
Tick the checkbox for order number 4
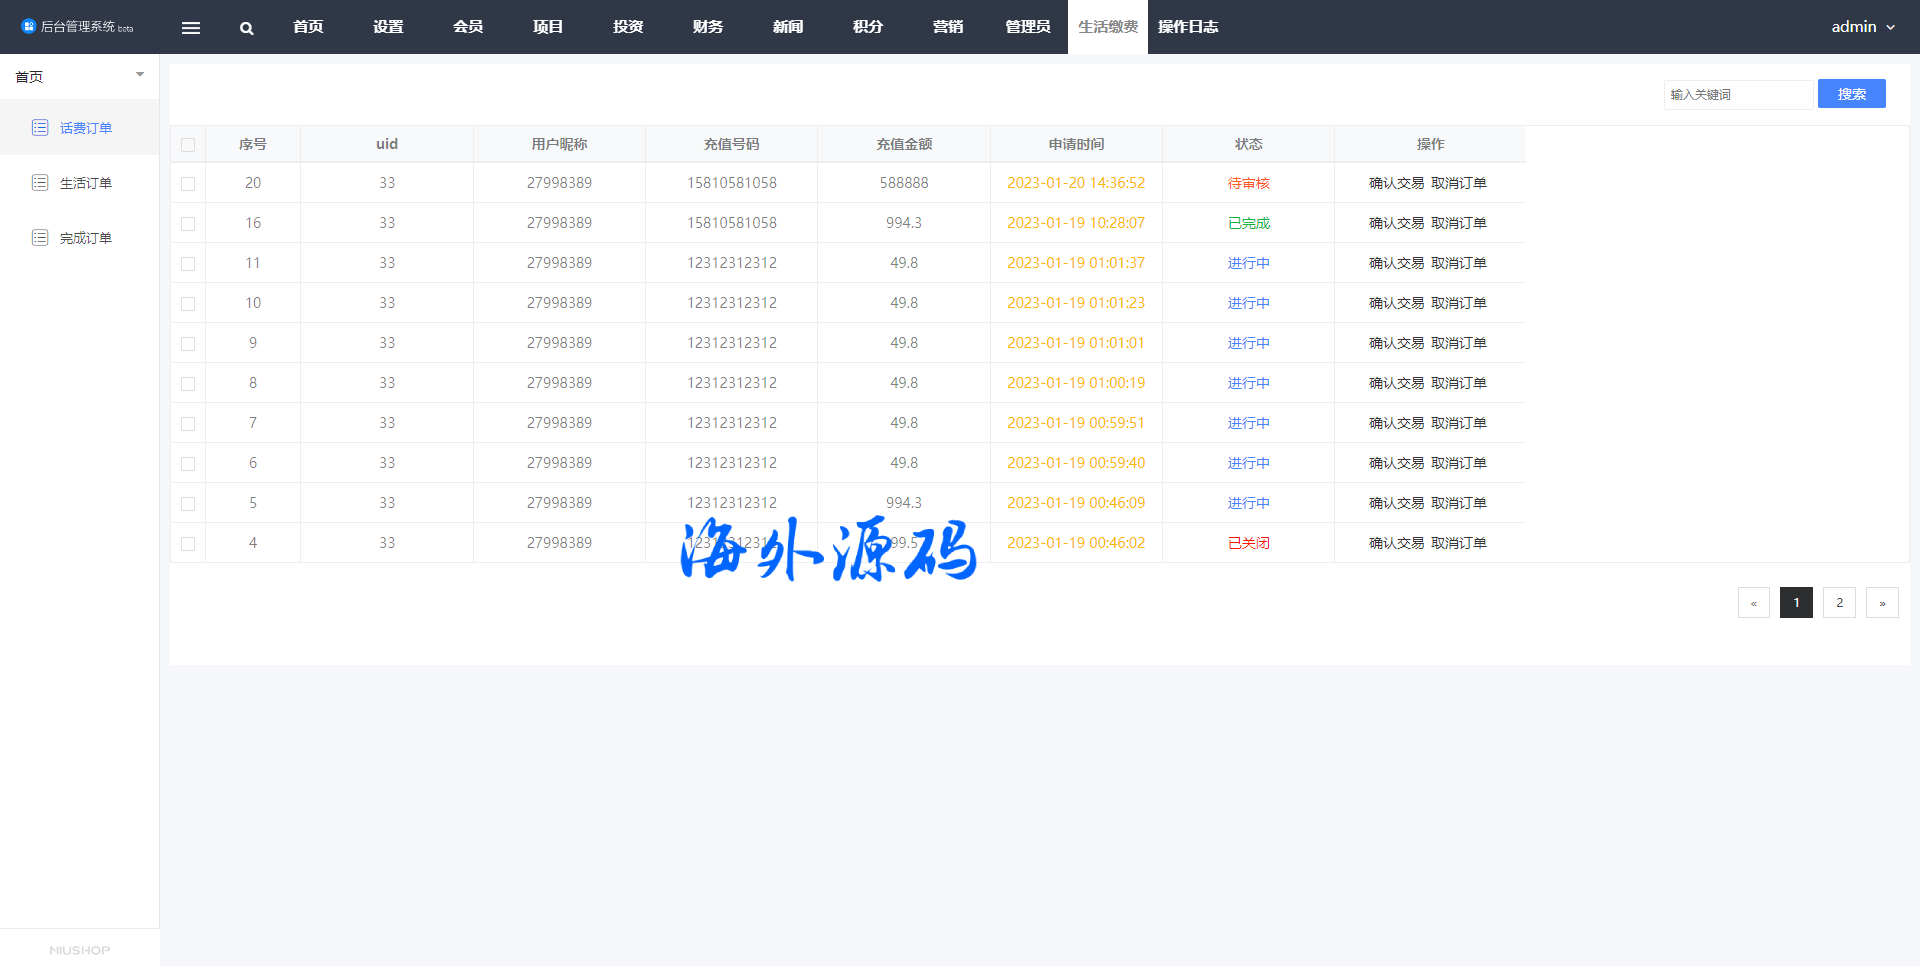tap(188, 544)
